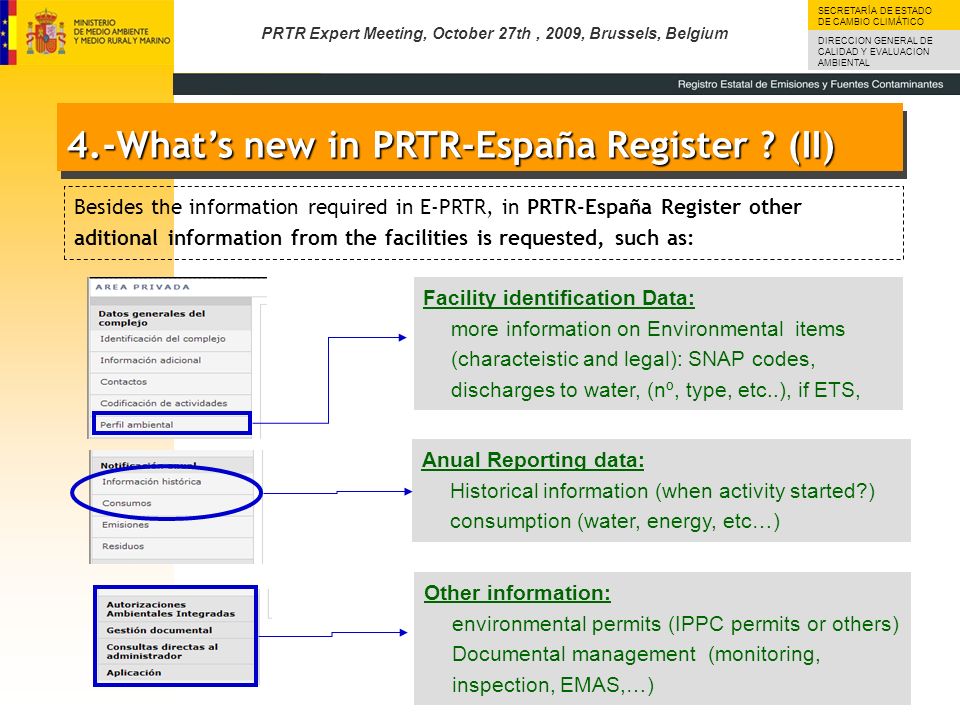Select 'Información adicional' in the sidebar
Screen dimensions: 960x720
[x=150, y=360]
